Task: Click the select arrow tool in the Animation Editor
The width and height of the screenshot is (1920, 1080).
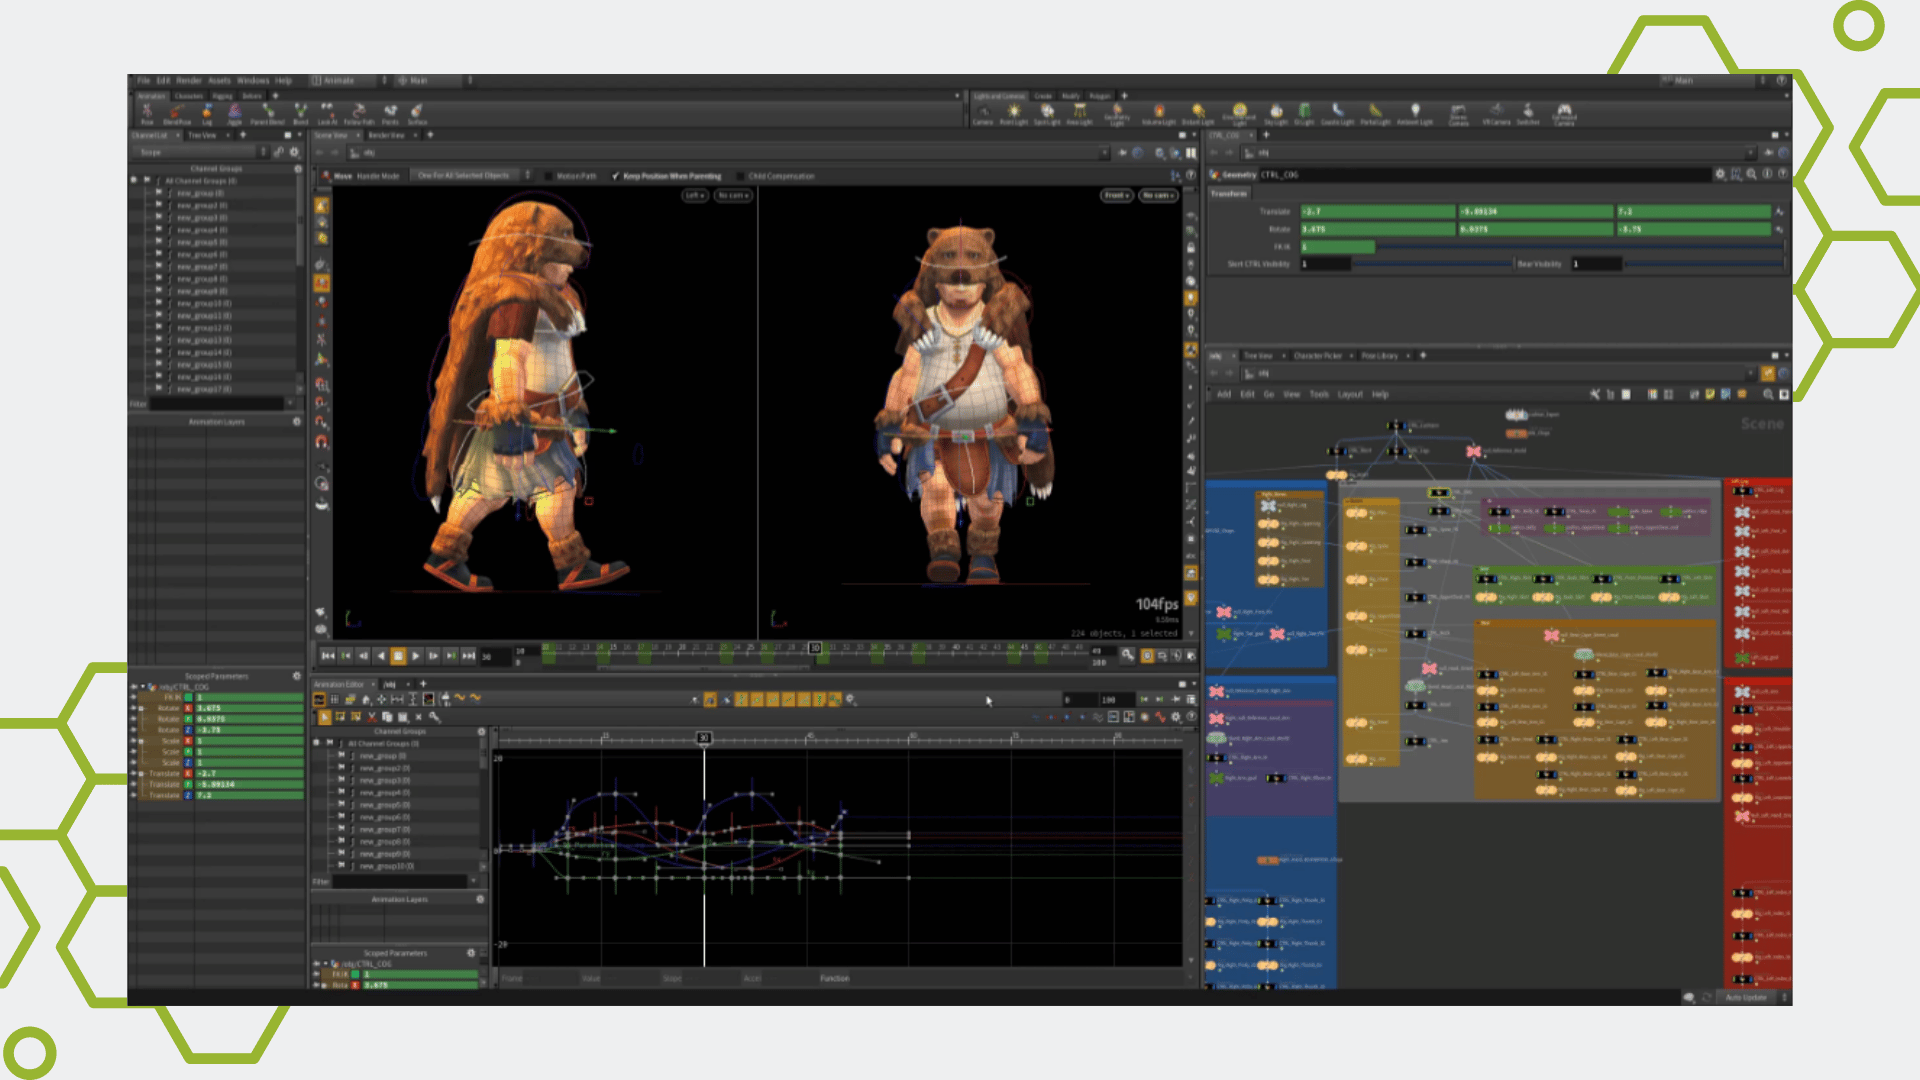Action: click(x=324, y=717)
